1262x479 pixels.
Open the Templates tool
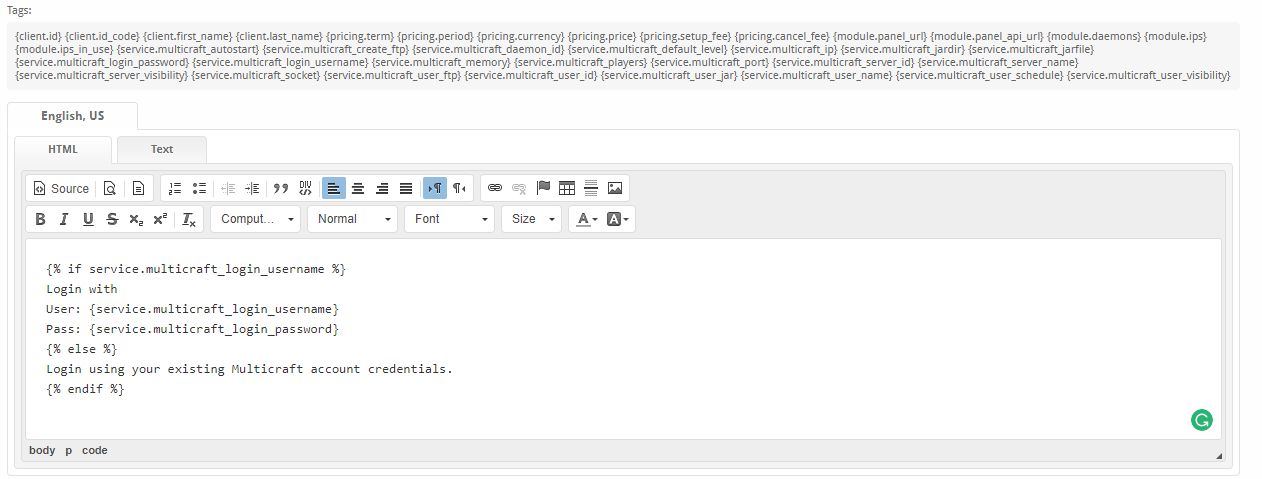click(139, 188)
